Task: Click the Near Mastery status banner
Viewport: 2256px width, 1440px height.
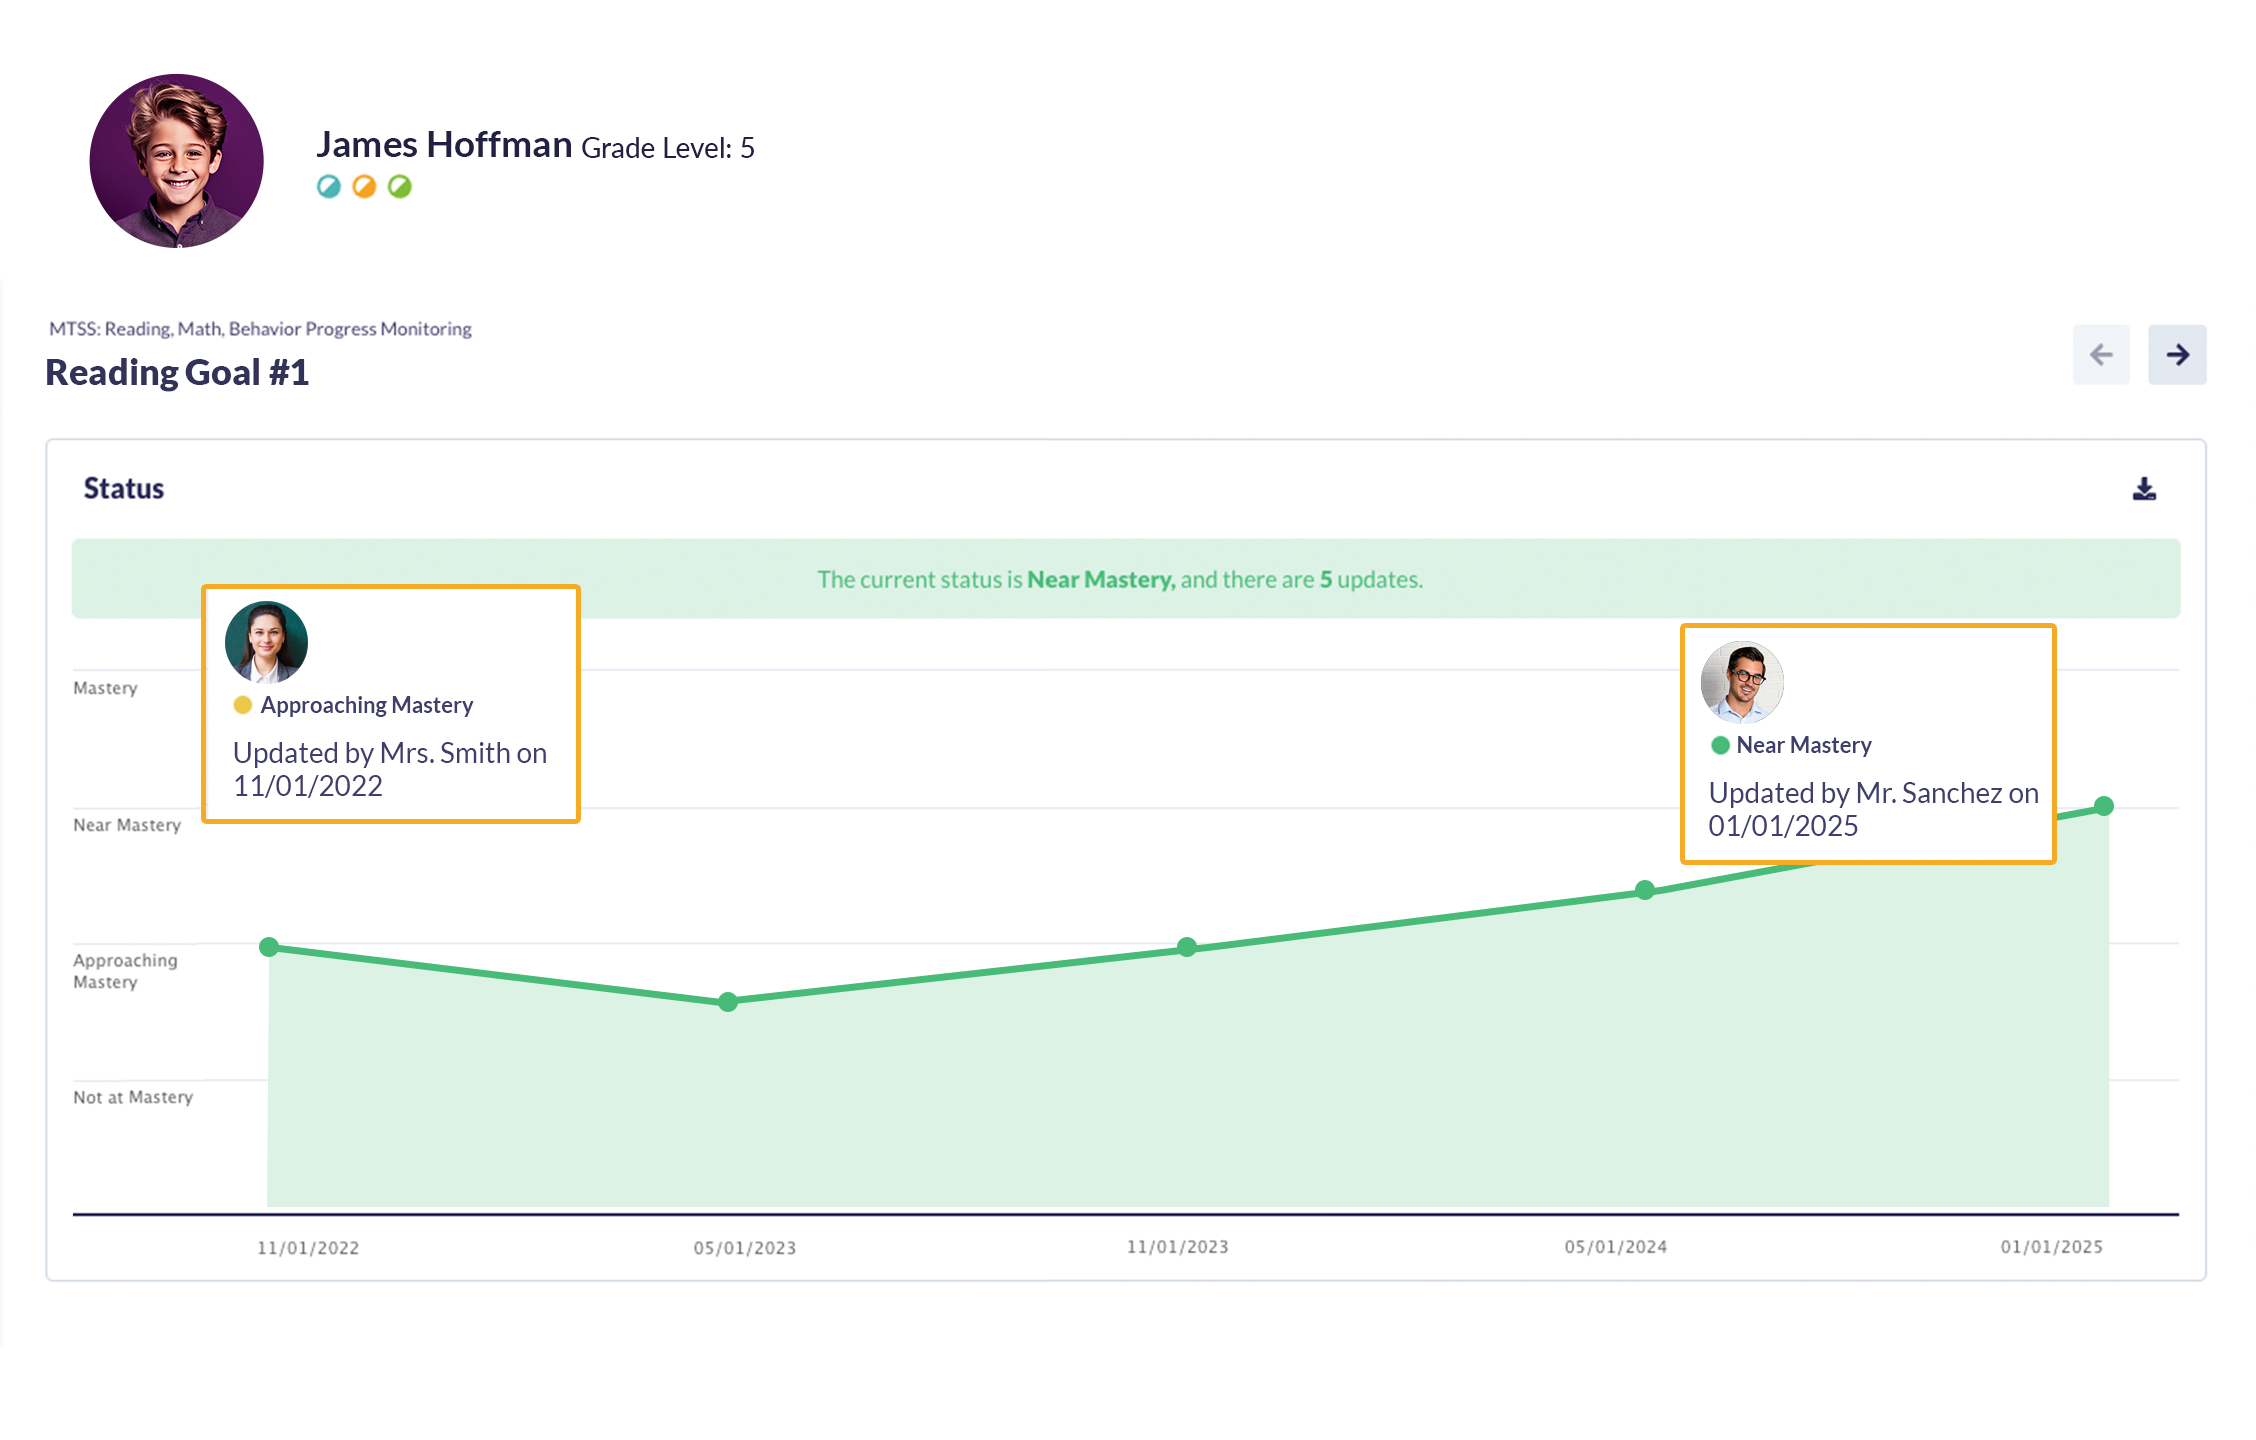Action: click(x=1120, y=579)
